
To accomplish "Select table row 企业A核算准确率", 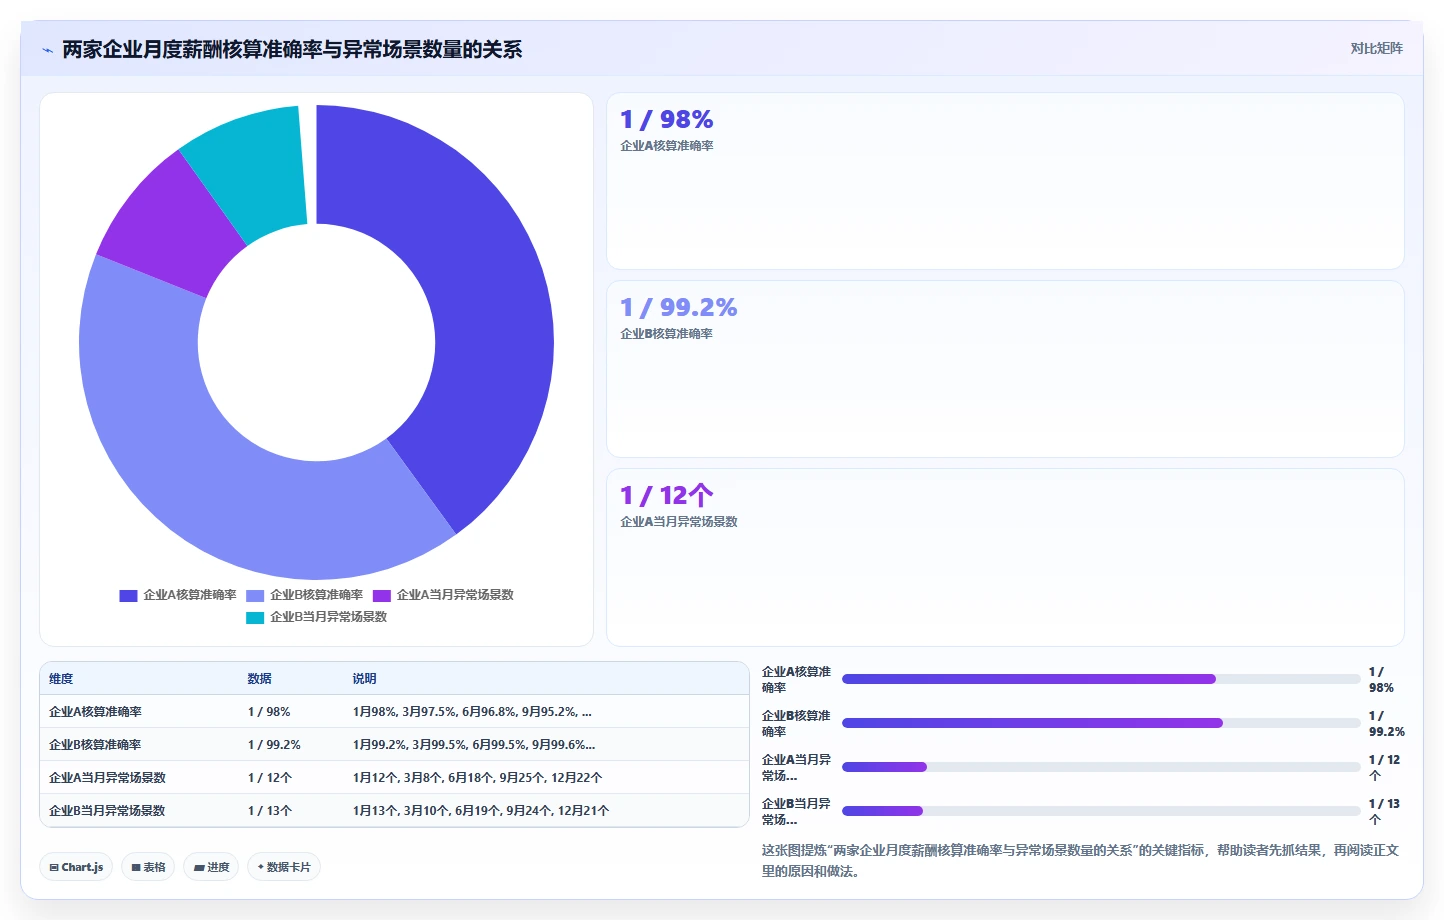I will [x=394, y=712].
